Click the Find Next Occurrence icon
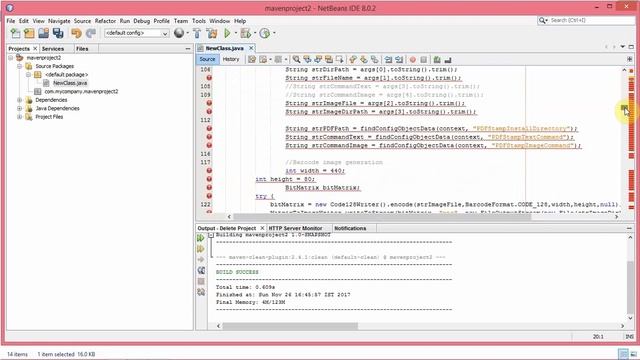Screen dimensions: 640x360 coord(318,60)
